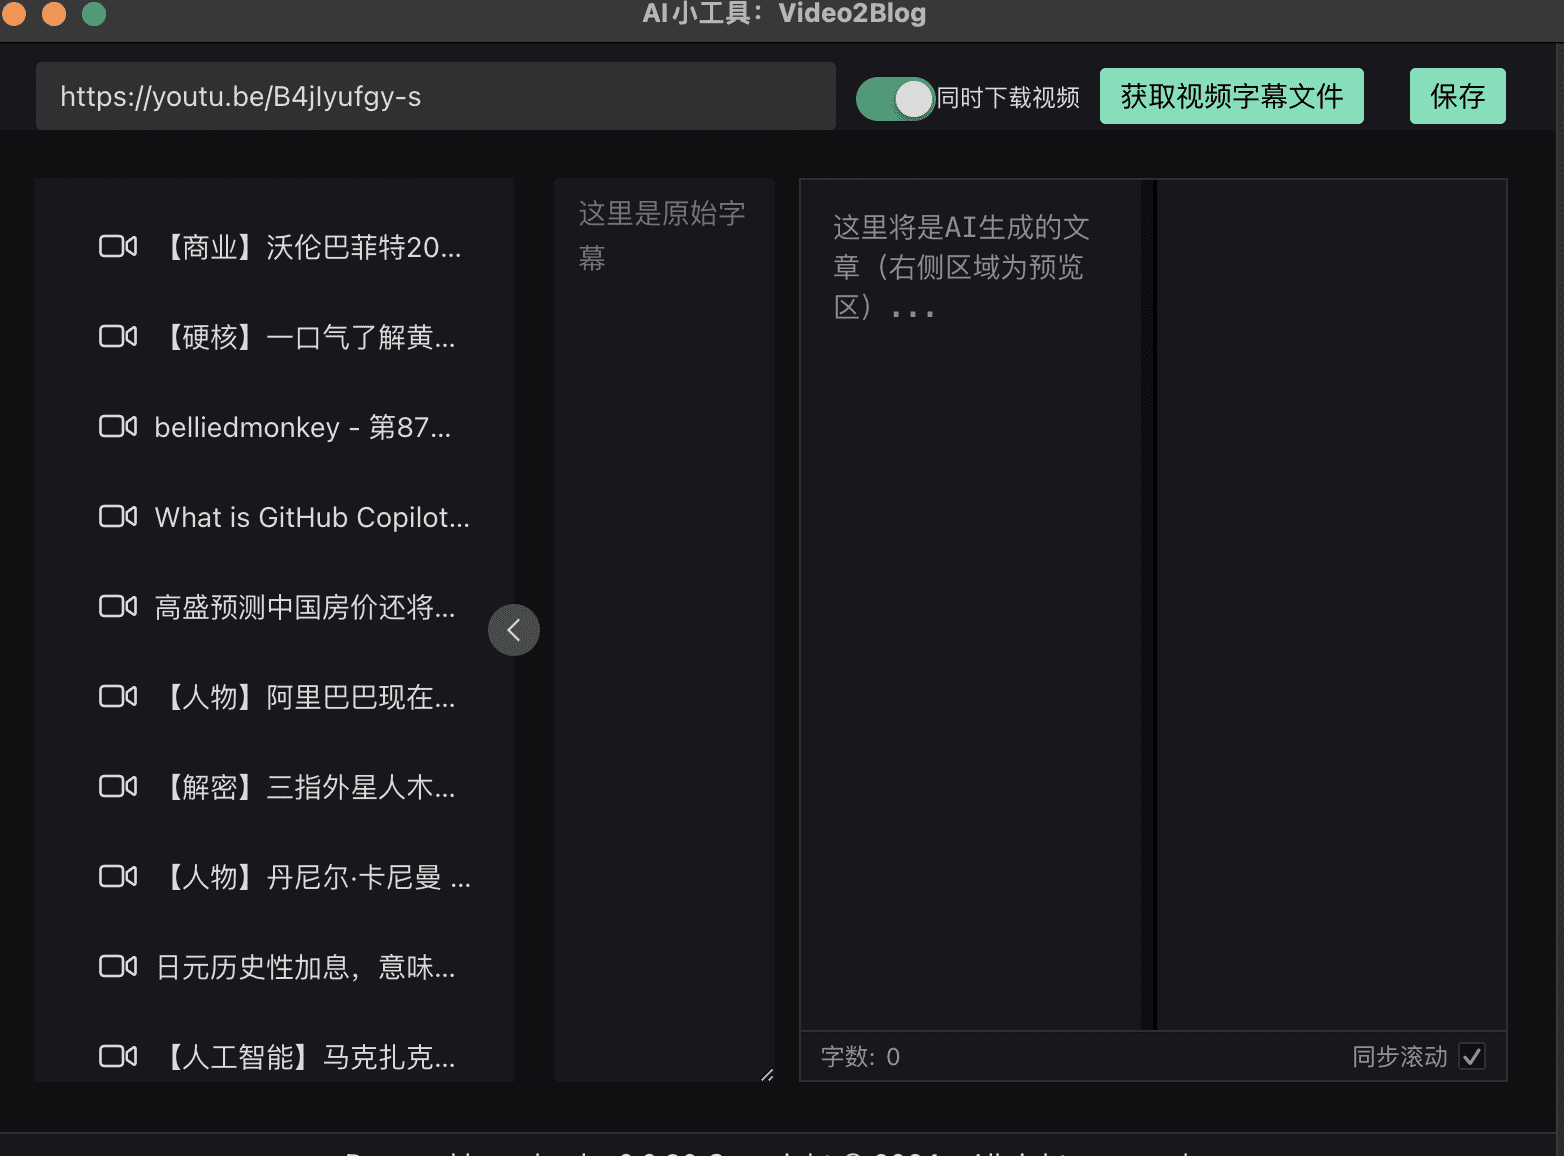The image size is (1564, 1156).
Task: Click video icon beside 高盛预测中国房价 item
Action: click(118, 607)
